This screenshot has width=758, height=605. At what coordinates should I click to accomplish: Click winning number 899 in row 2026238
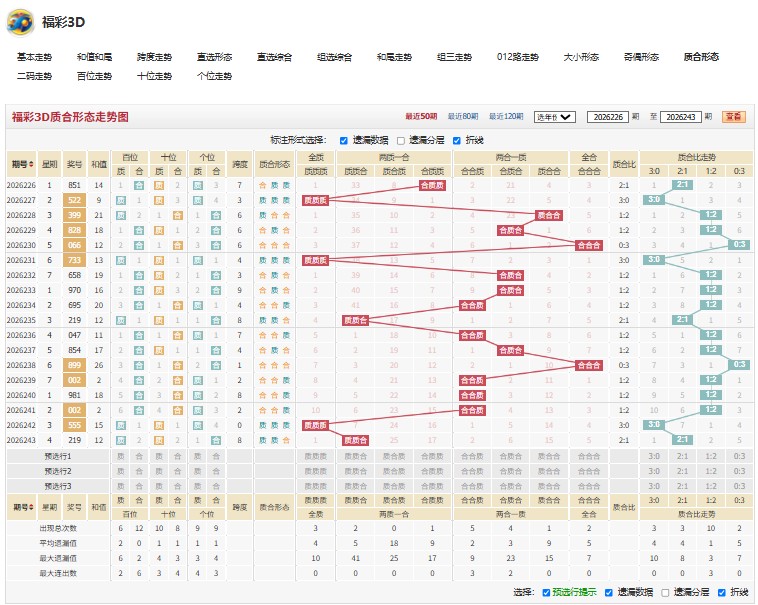(74, 365)
